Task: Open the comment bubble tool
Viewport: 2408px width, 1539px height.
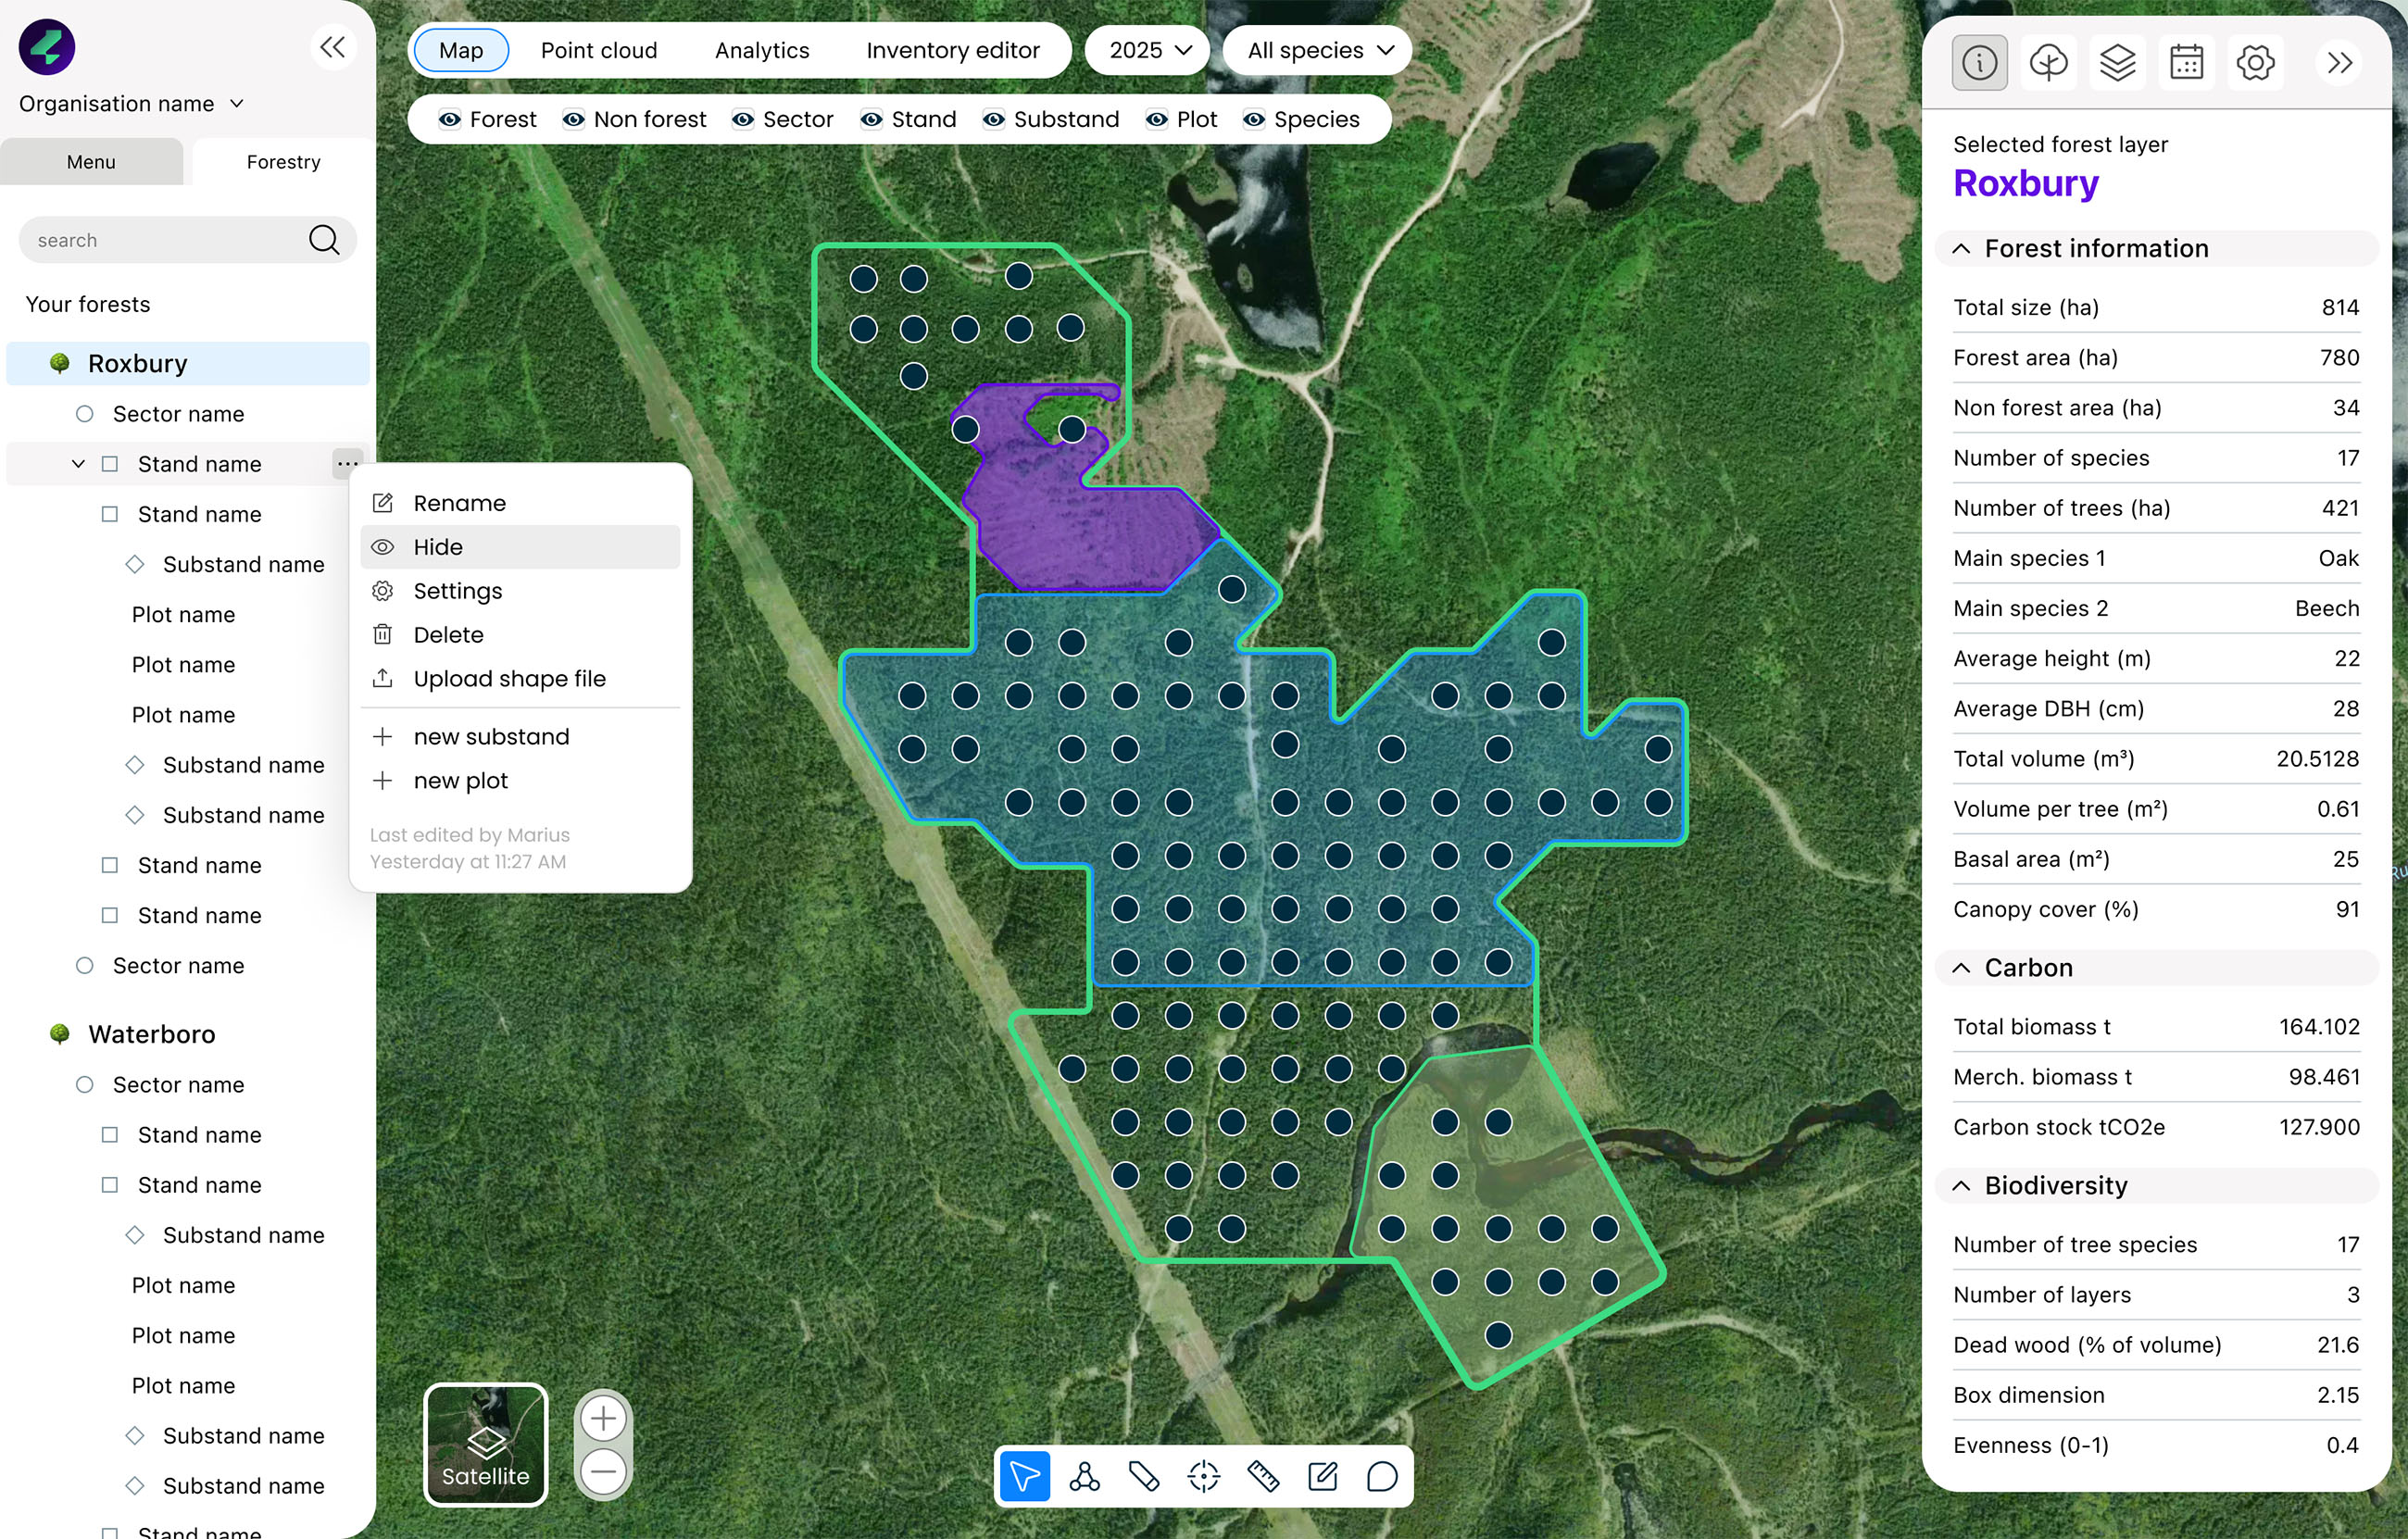Action: 1381,1476
